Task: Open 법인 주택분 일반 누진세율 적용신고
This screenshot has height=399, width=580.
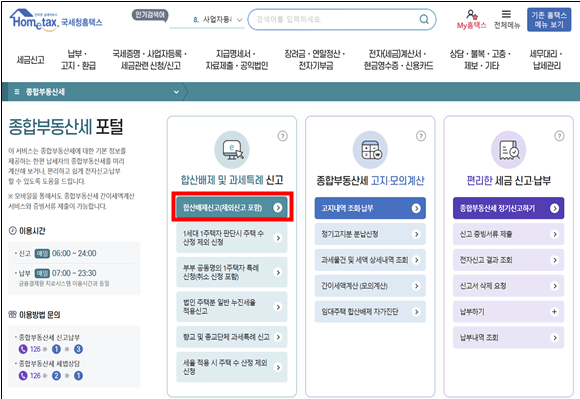Action: [x=232, y=307]
